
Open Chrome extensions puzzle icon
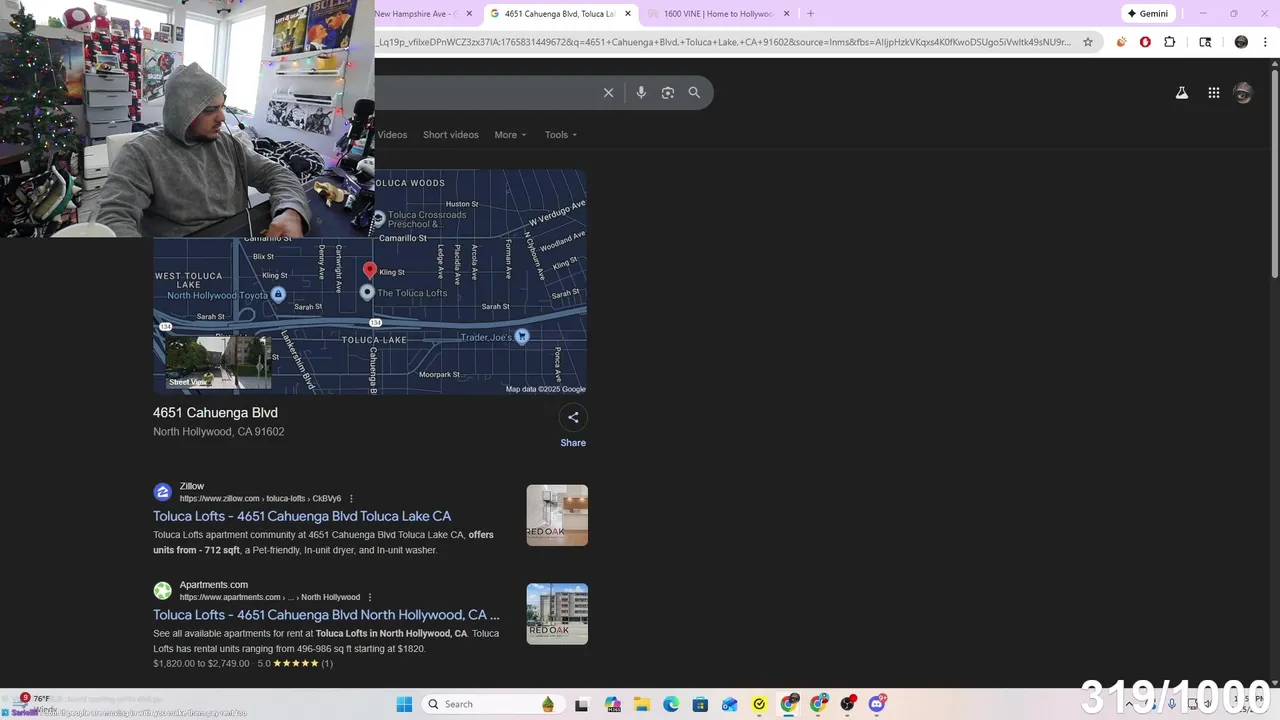(x=1170, y=42)
